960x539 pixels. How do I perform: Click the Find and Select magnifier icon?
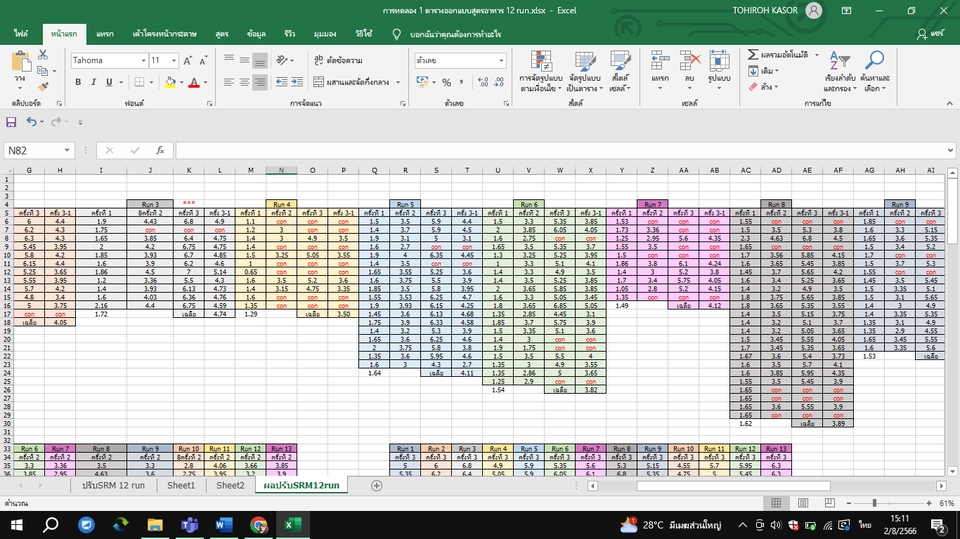click(874, 61)
